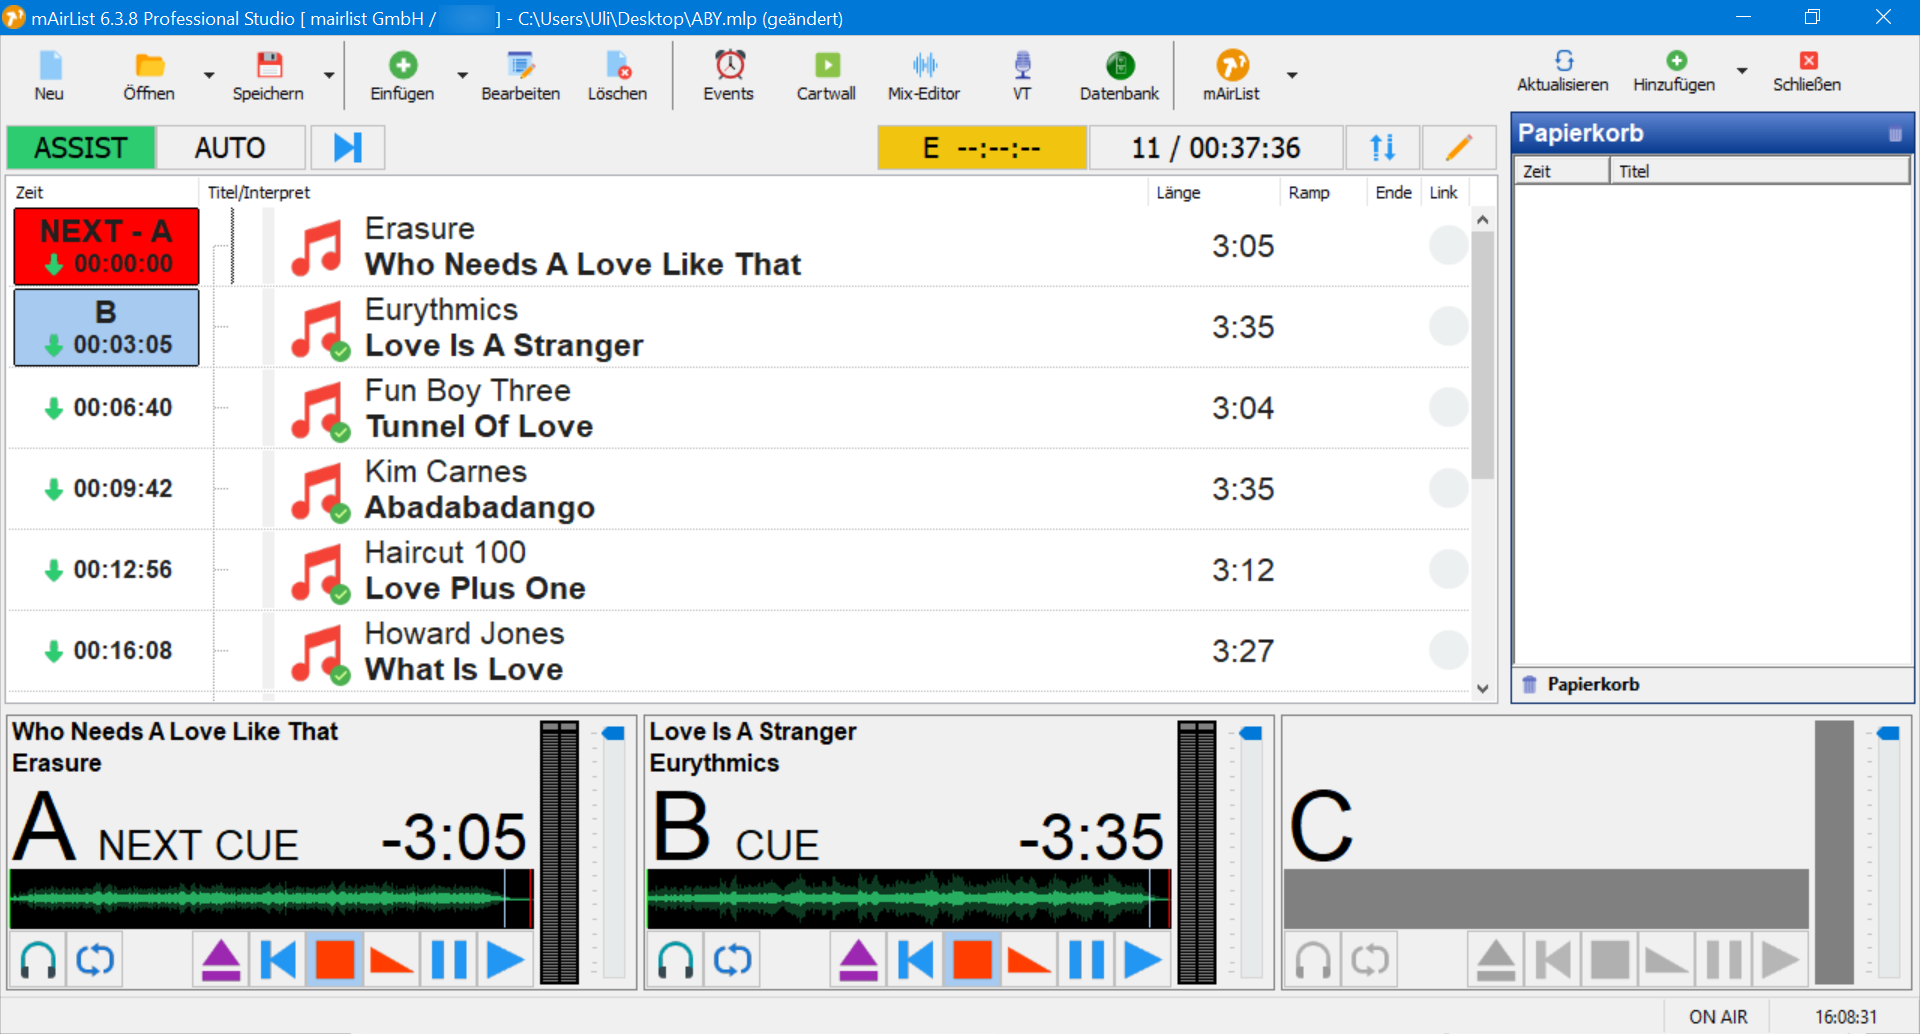Toggle loop on Player A
Viewport: 1920px width, 1034px height.
pyautogui.click(x=95, y=960)
